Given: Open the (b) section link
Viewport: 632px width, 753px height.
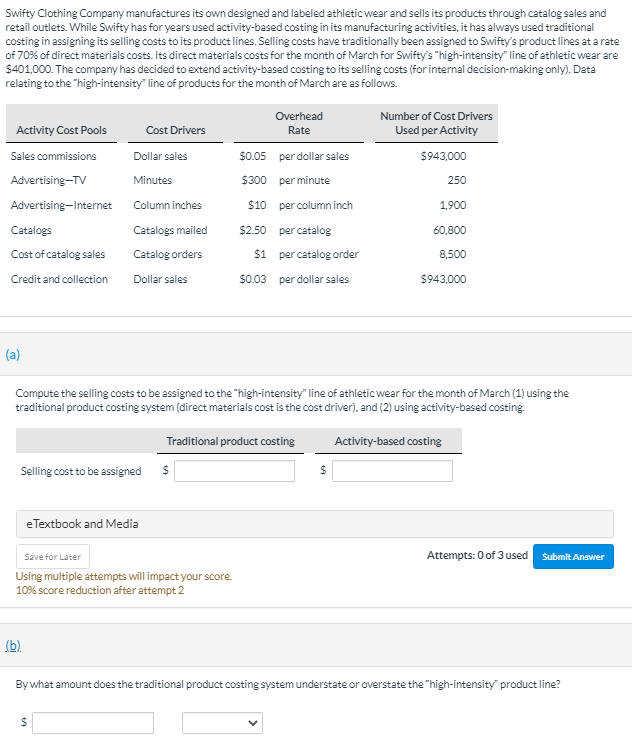Looking at the screenshot, I should click(13, 645).
